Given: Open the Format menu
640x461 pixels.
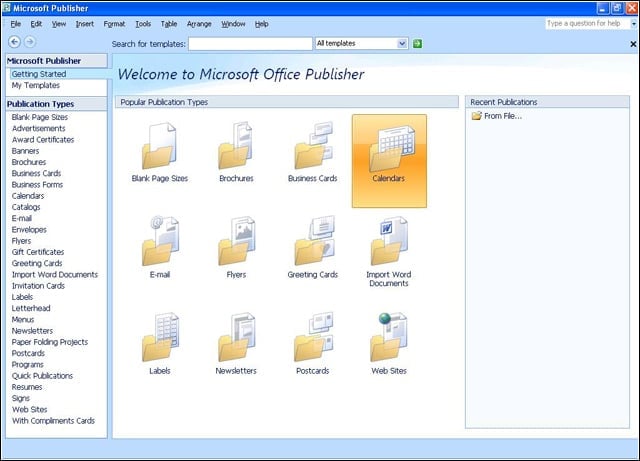Looking at the screenshot, I should coord(114,24).
